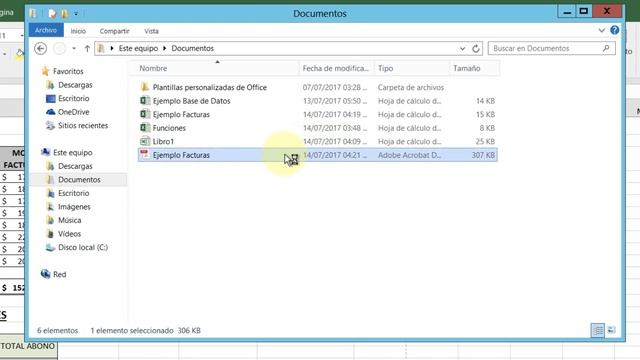
Task: Click the Carpeta de archivos type cell
Action: click(411, 87)
